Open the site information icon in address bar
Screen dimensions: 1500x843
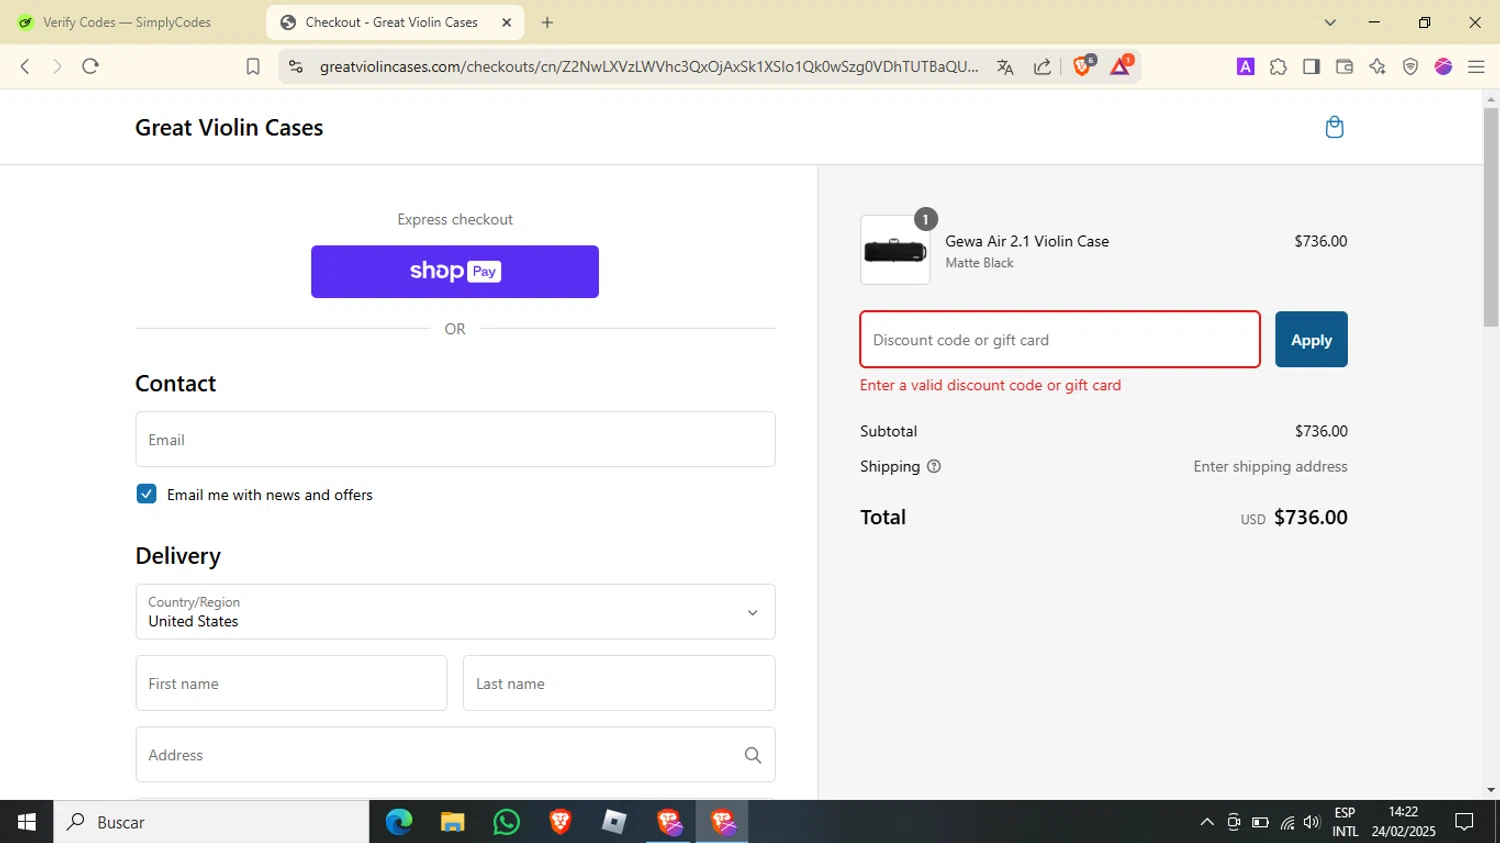[295, 66]
